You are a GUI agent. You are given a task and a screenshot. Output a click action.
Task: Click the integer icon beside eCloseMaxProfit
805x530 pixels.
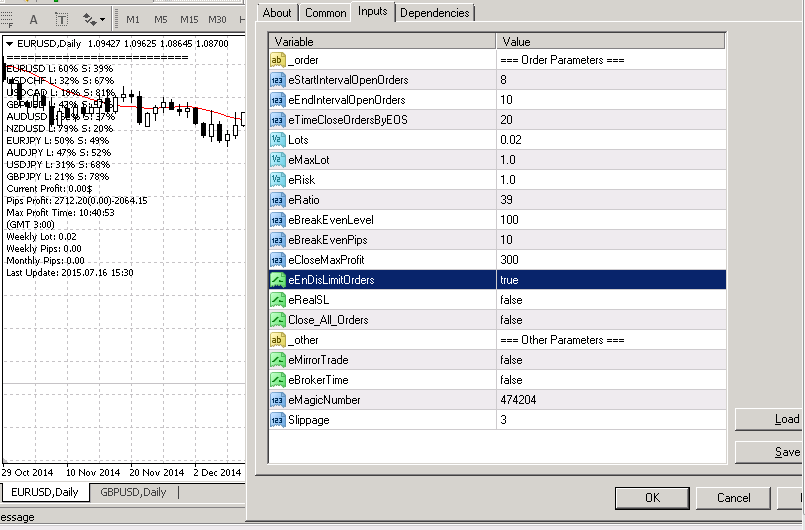[x=277, y=260]
